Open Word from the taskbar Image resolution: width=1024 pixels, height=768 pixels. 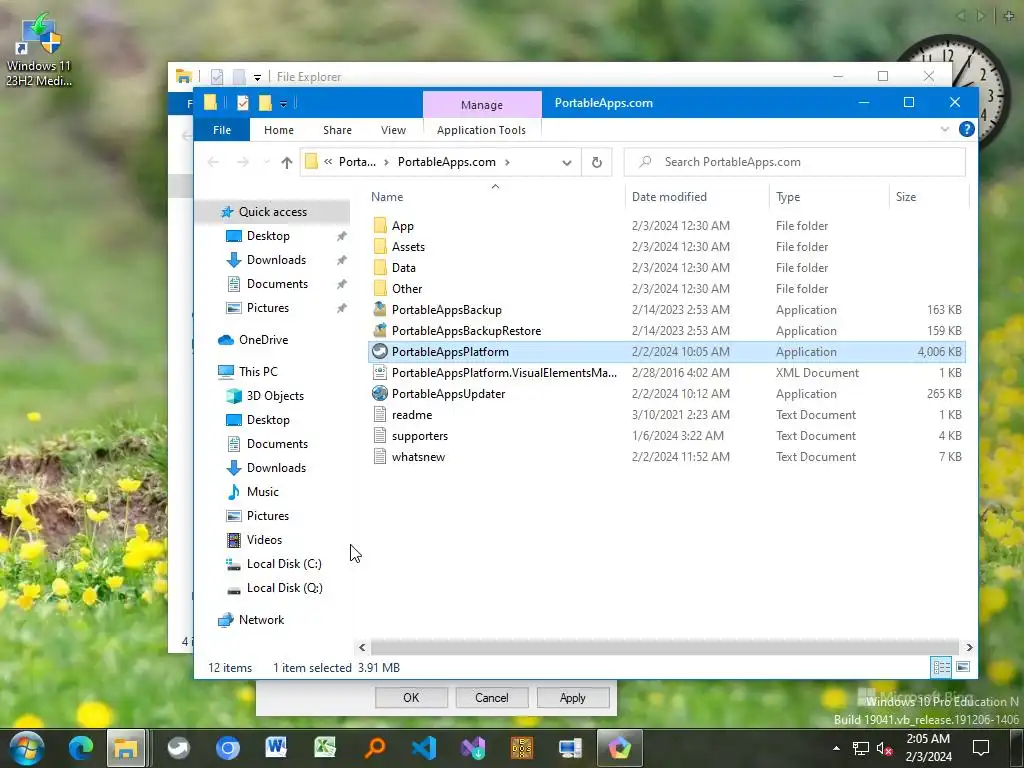point(276,748)
